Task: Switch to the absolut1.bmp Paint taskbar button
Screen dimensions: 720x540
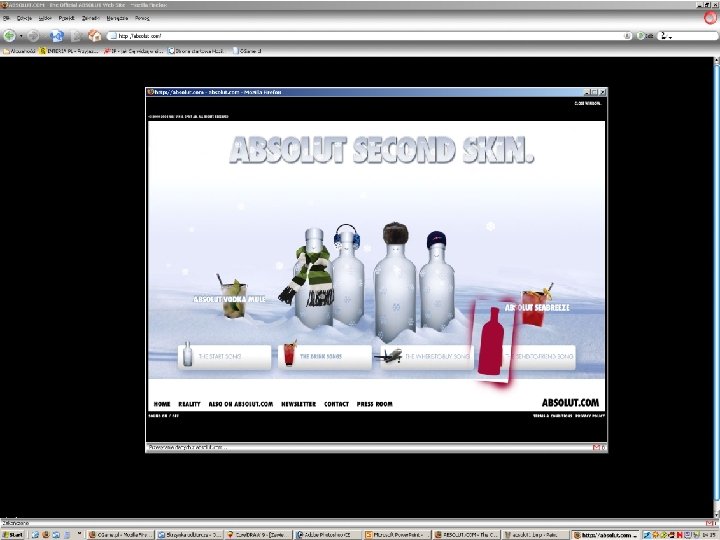Action: pyautogui.click(x=536, y=535)
